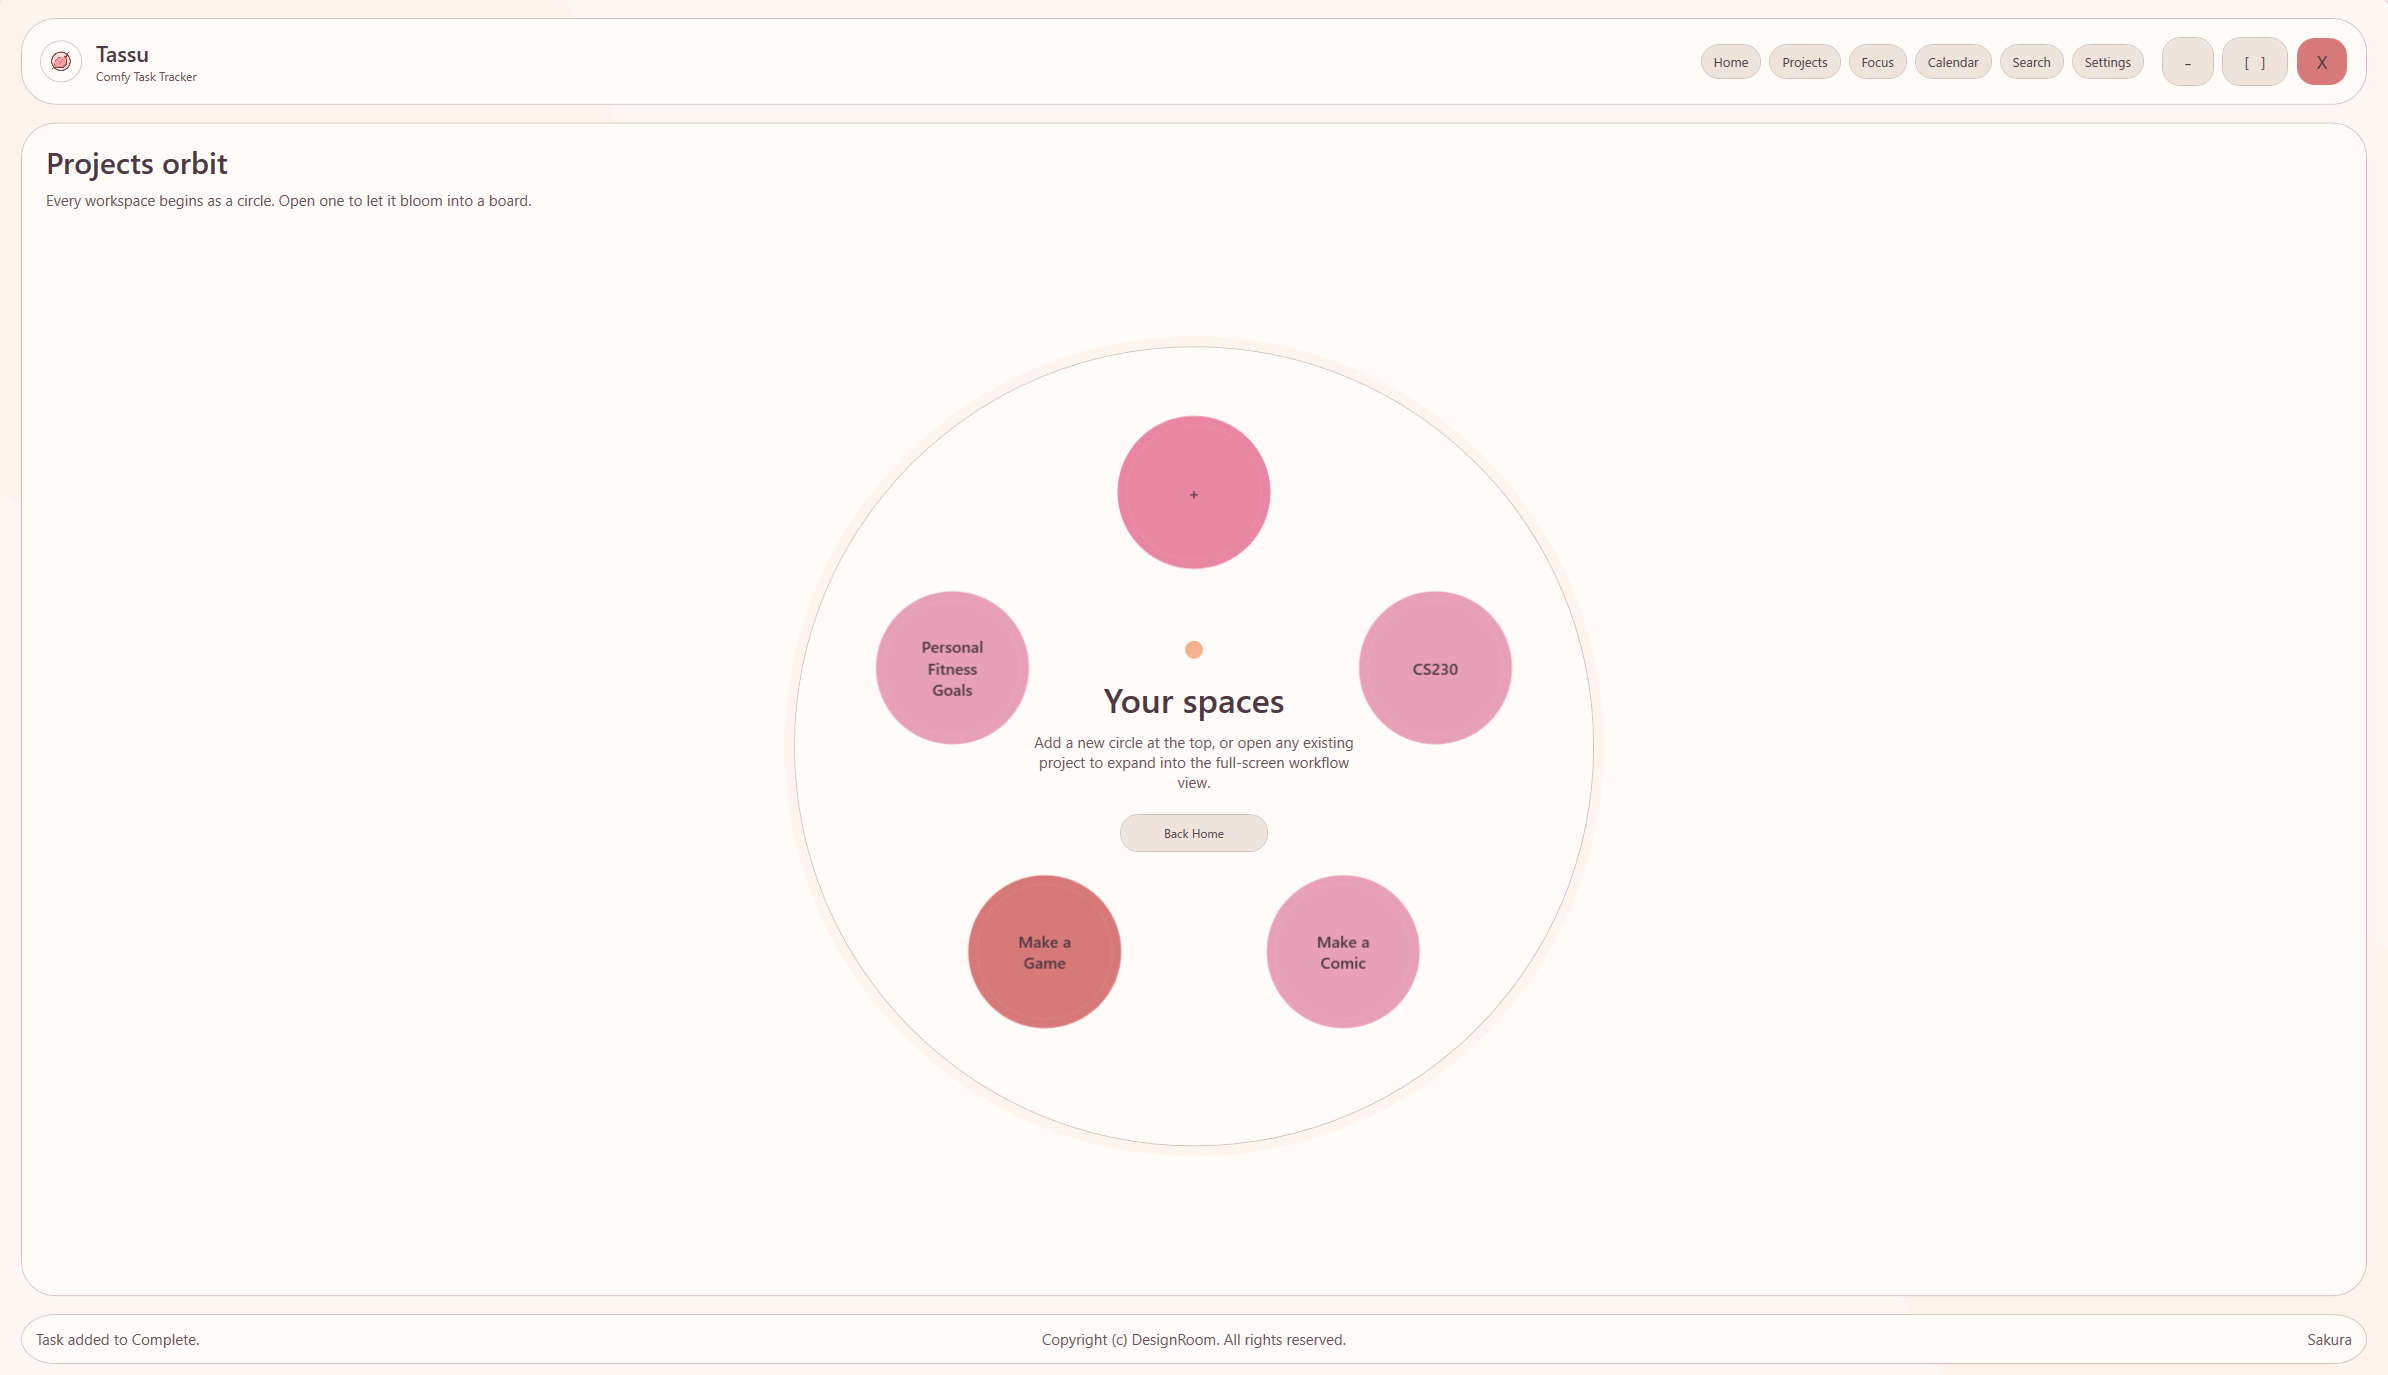Image resolution: width=2388 pixels, height=1375 pixels.
Task: Open the Focus page
Action: pos(1877,62)
